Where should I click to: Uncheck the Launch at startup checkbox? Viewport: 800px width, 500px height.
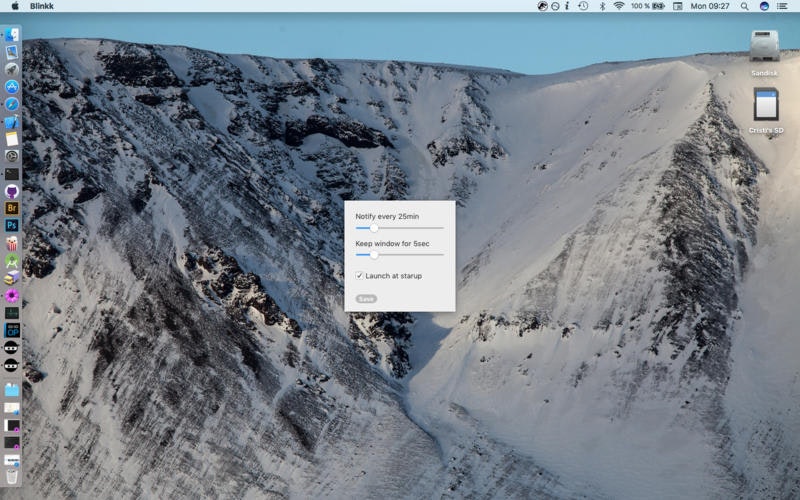[x=359, y=276]
